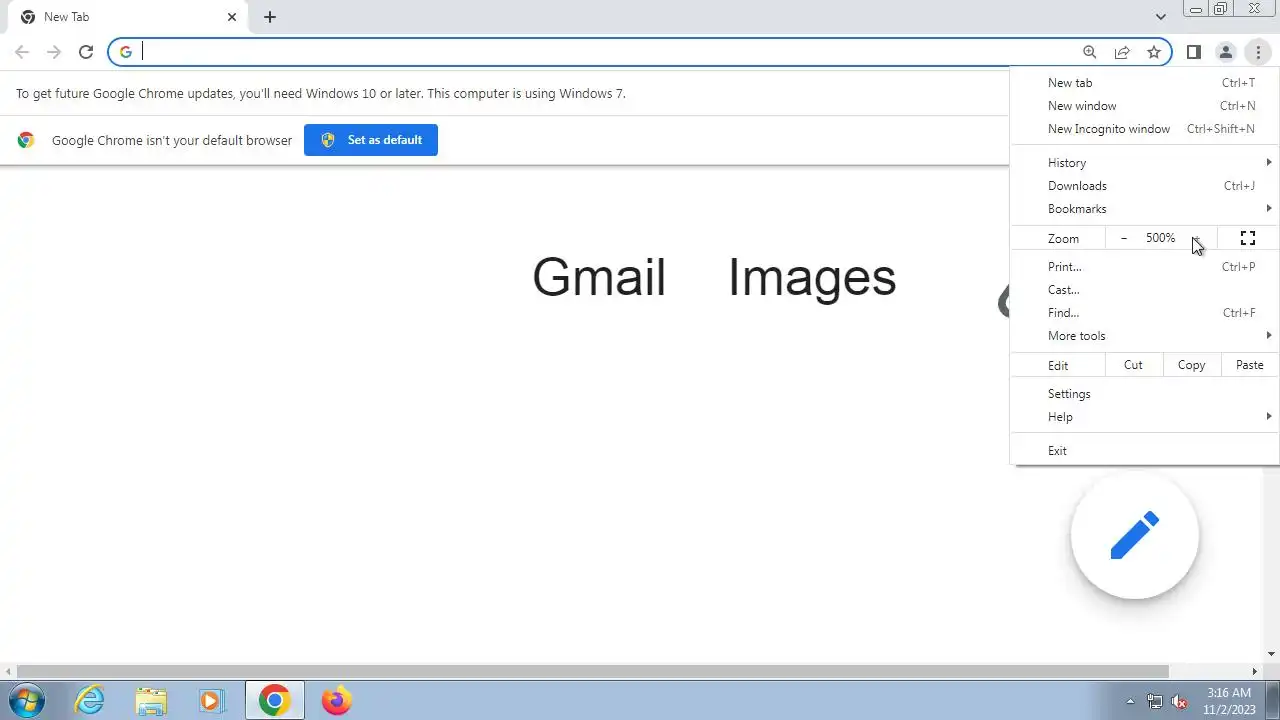This screenshot has height=720, width=1280.
Task: Choose Exit from the Chrome menu
Action: [1145, 451]
